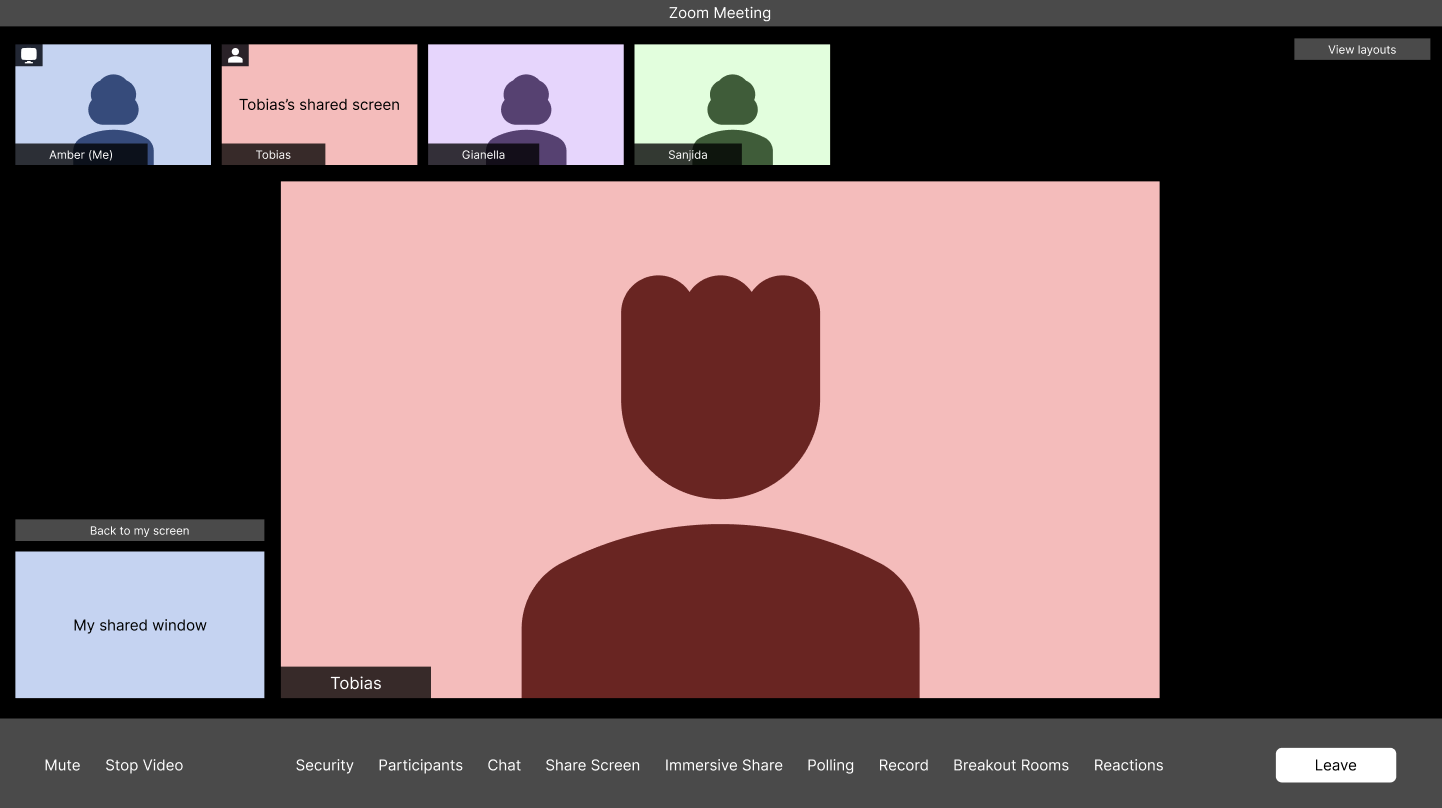Select Gianella's video thumbnail

point(525,104)
